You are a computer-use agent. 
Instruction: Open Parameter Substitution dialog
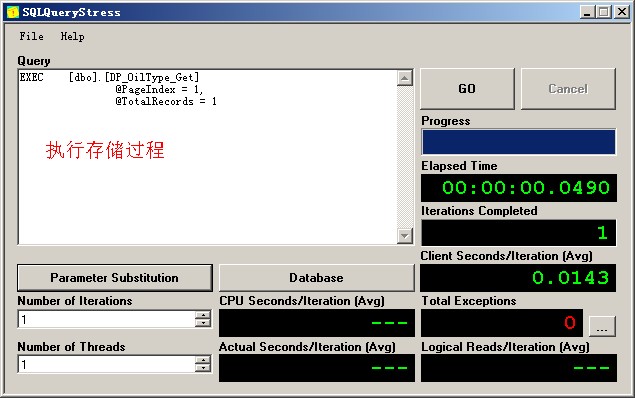coord(115,278)
